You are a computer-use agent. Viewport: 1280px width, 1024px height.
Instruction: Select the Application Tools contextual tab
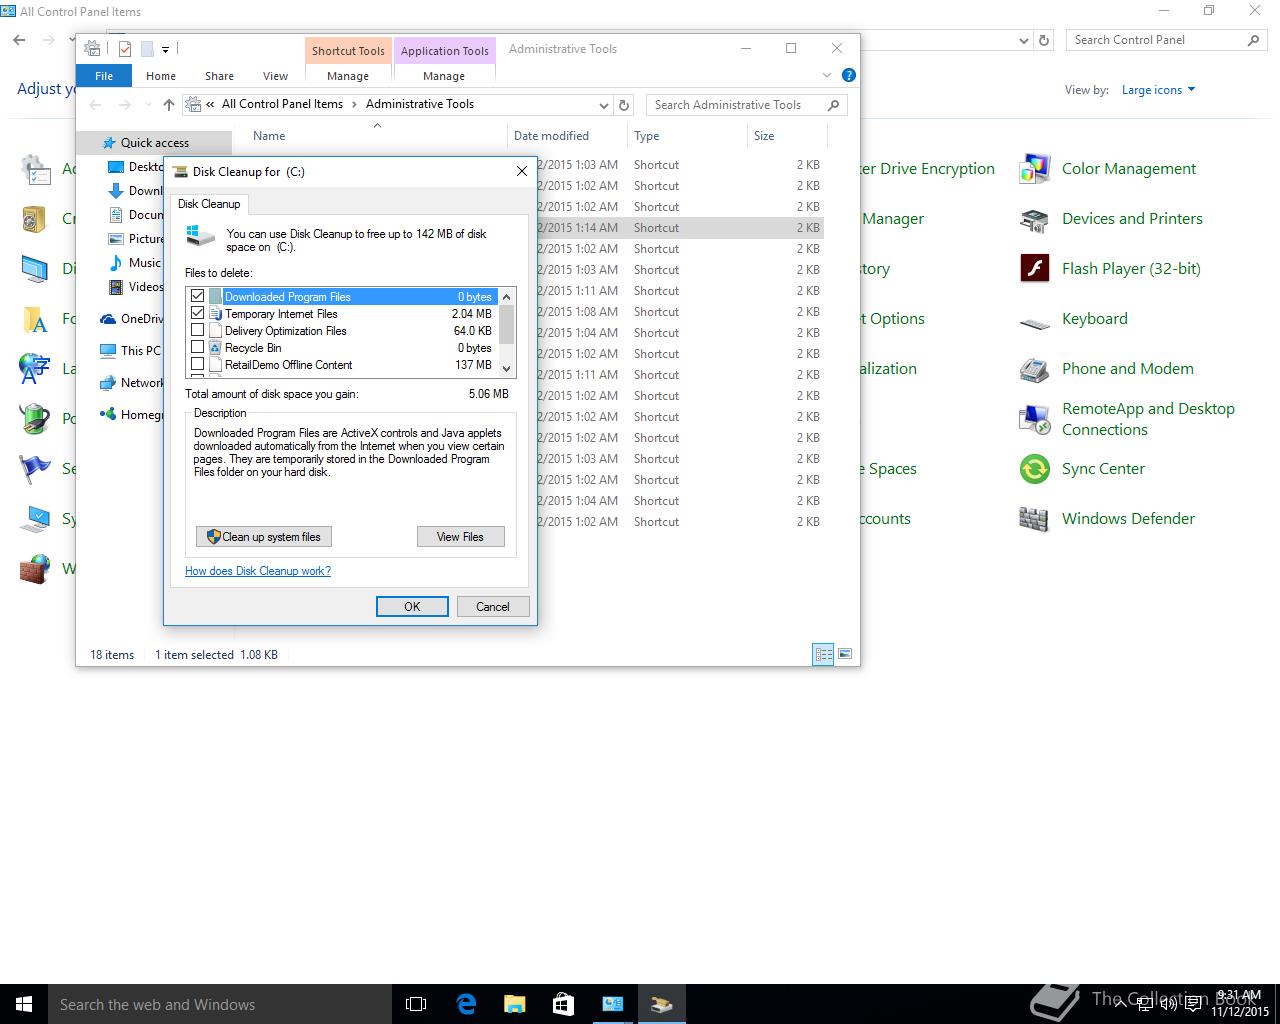click(x=445, y=51)
